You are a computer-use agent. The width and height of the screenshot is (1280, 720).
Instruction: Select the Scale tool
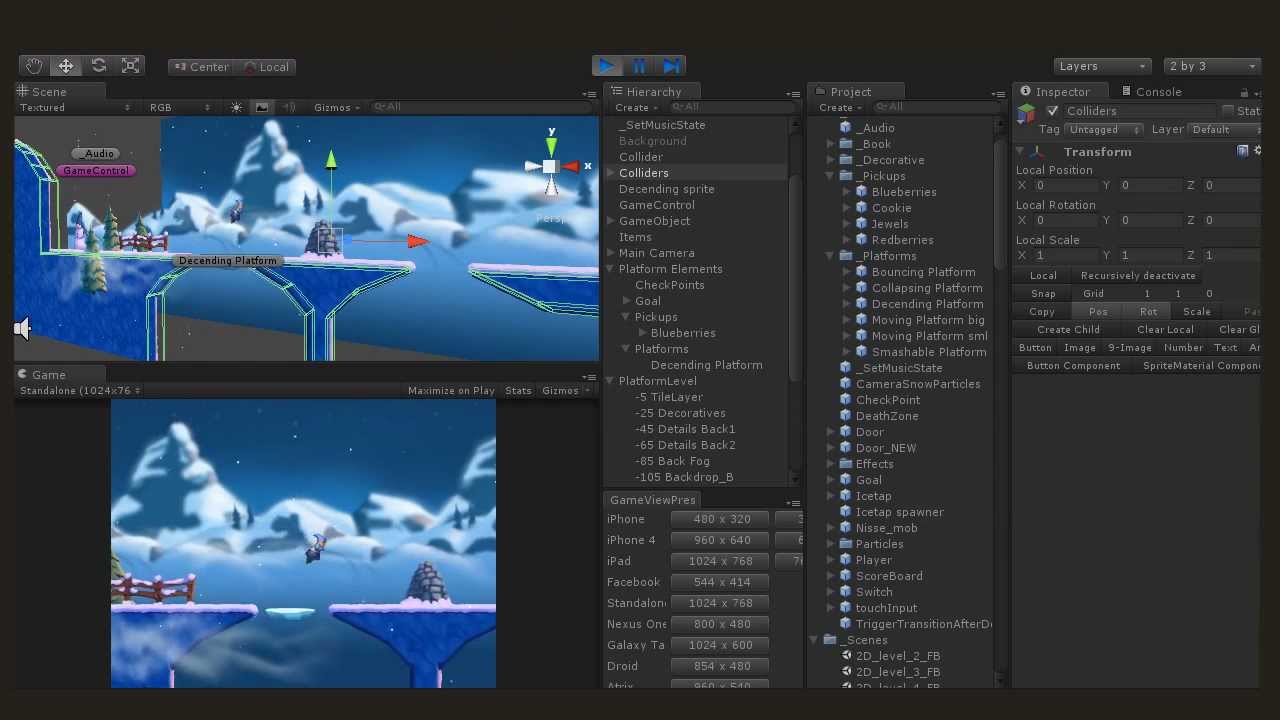[130, 66]
